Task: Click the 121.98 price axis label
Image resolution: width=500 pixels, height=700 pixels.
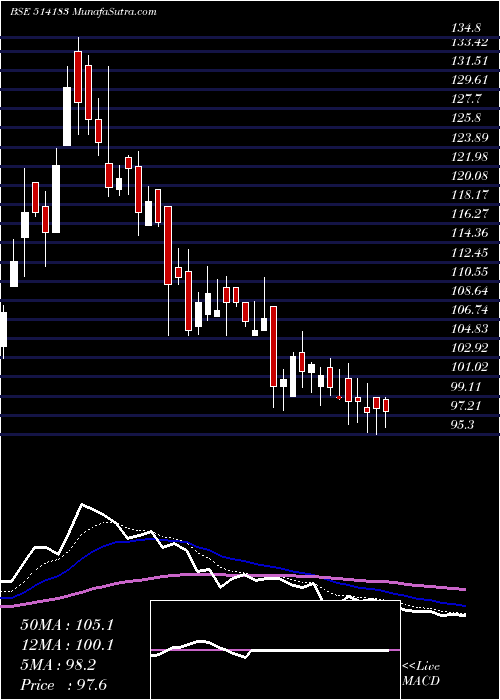Action: tap(471, 157)
